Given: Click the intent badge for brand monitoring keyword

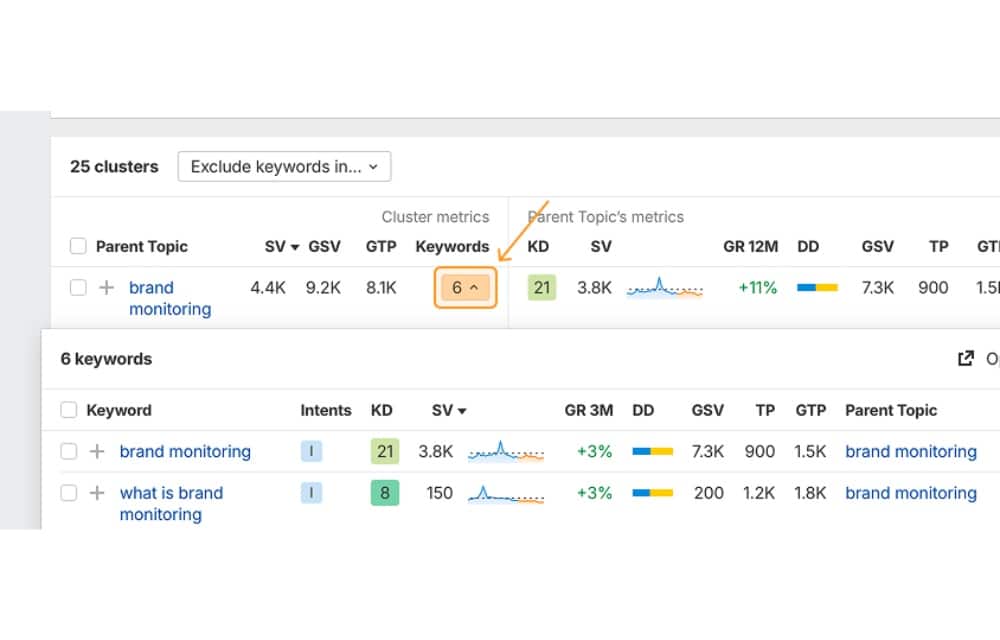Looking at the screenshot, I should pos(311,451).
